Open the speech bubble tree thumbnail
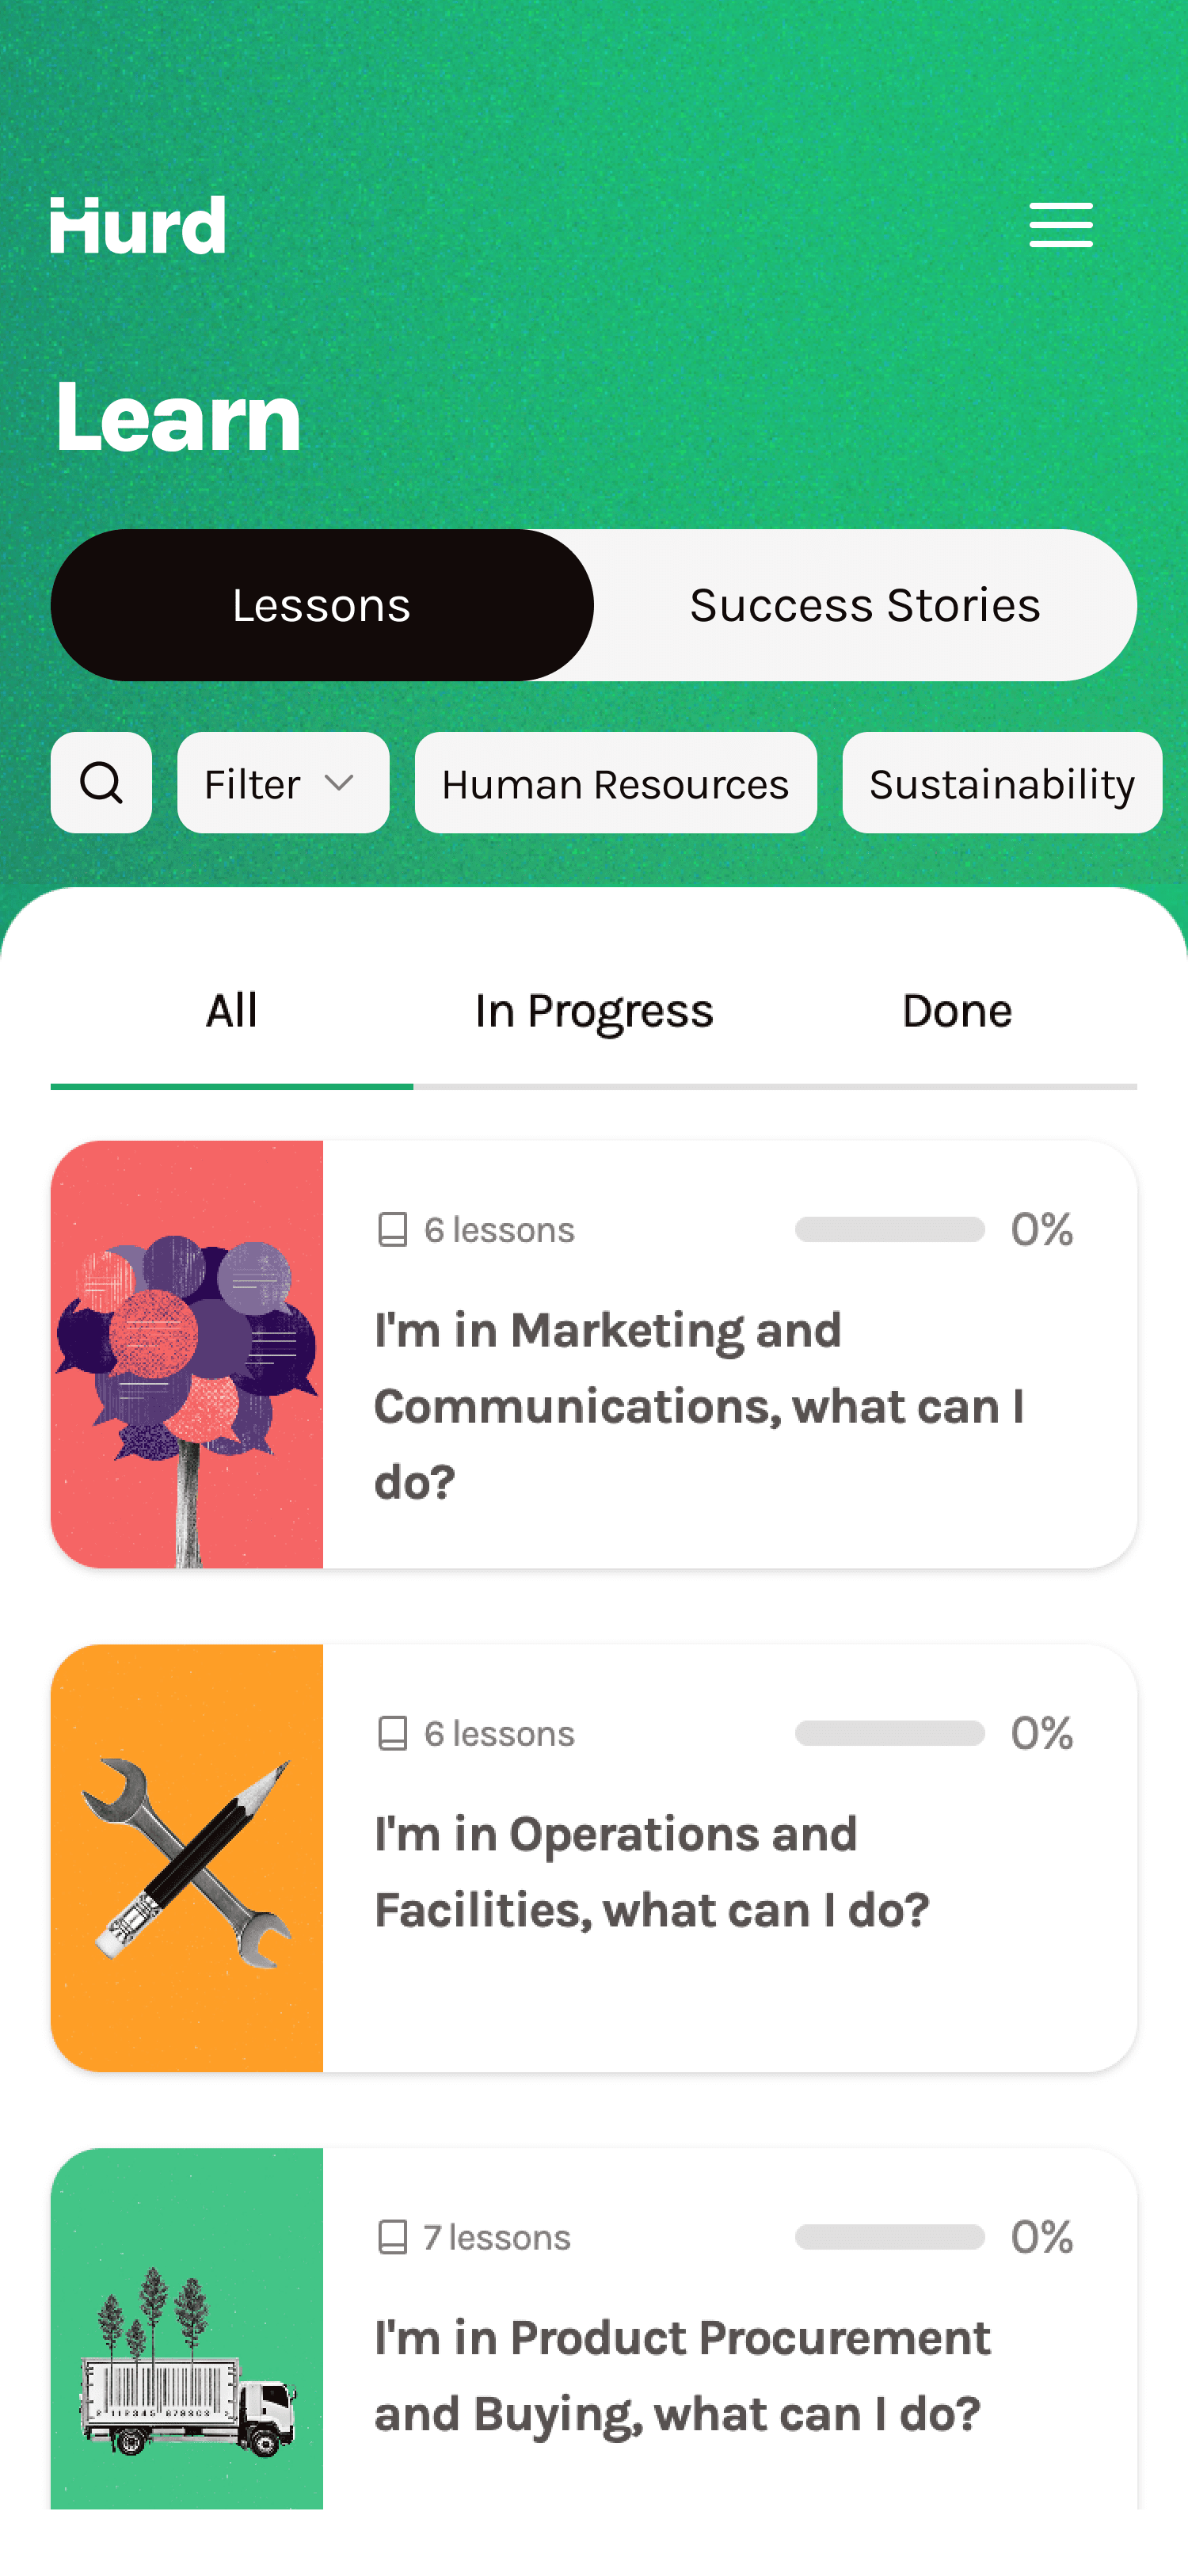Screen dimensions: 1188x2576 [187, 1354]
